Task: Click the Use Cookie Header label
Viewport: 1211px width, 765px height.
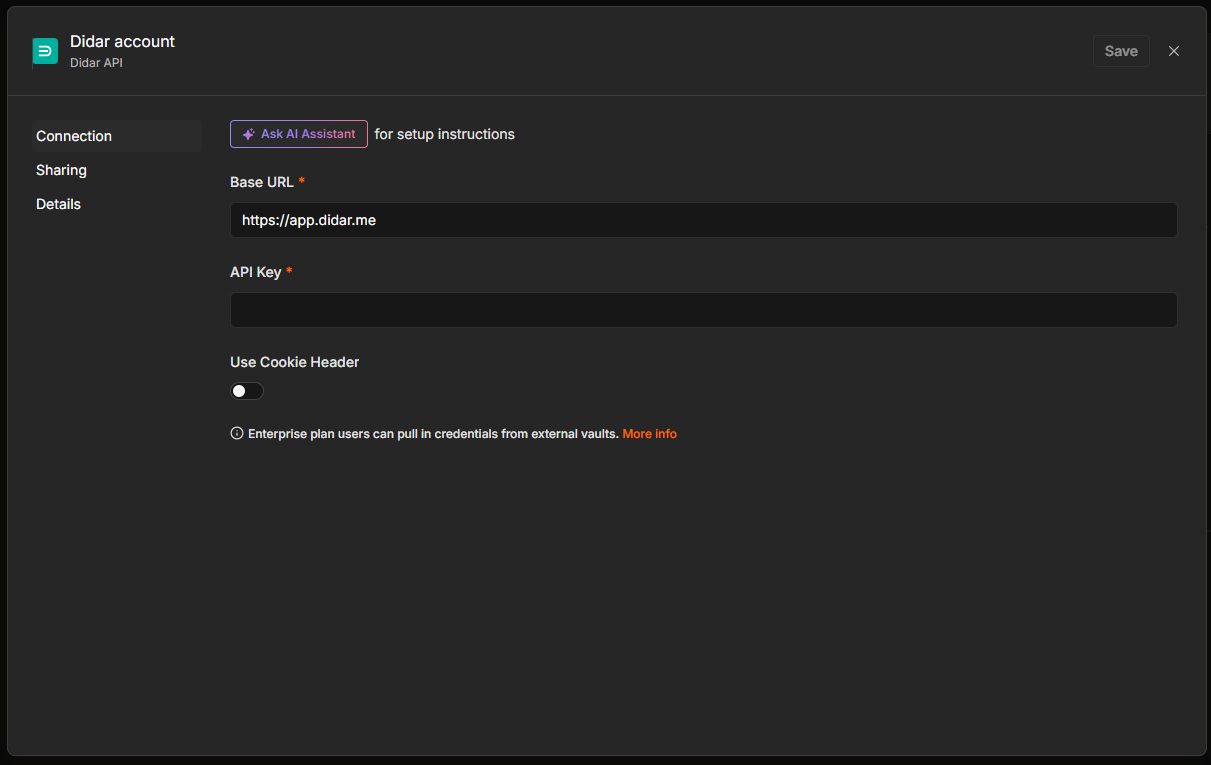Action: (294, 362)
